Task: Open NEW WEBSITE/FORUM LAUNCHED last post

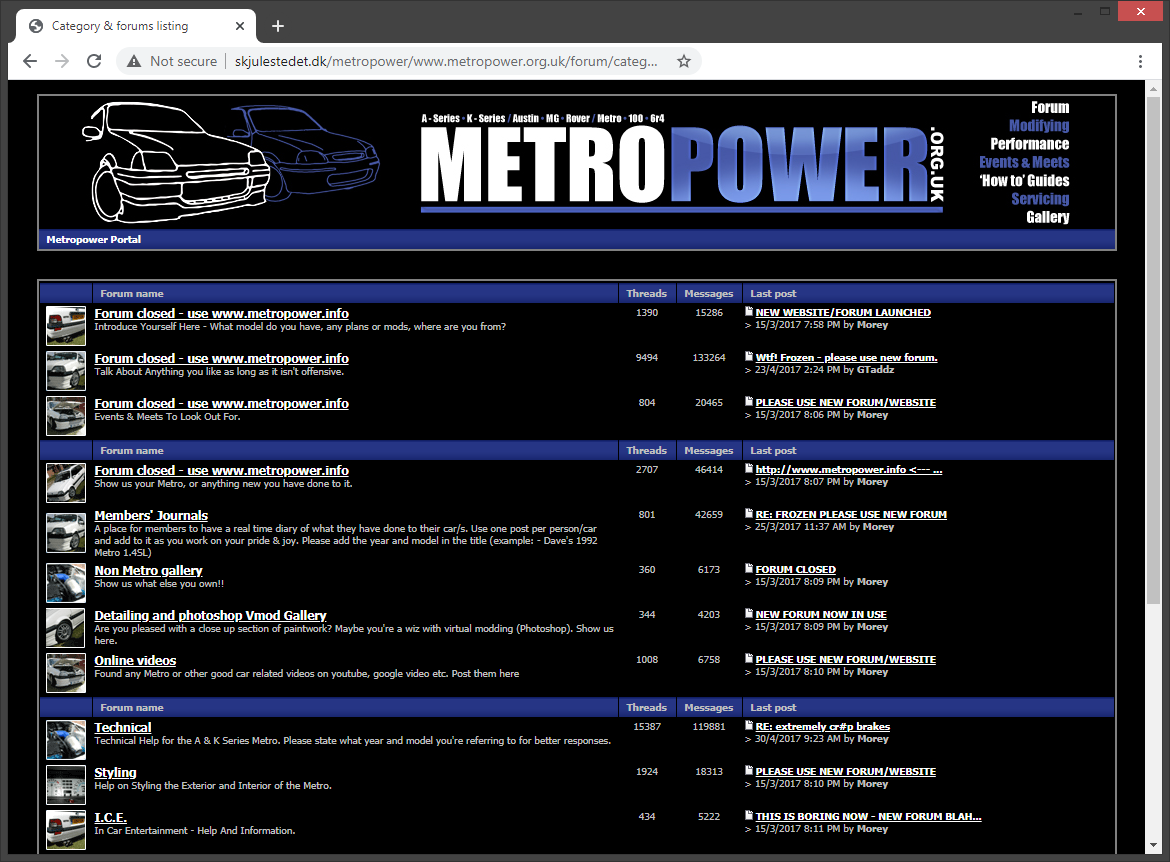Action: click(842, 313)
